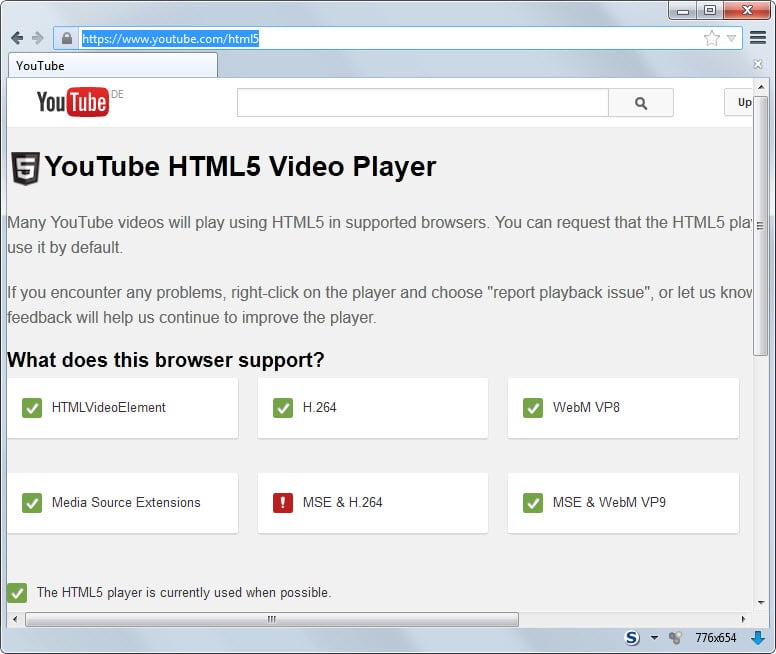
Task: Open the status bar S dropdown arrow
Action: point(654,638)
